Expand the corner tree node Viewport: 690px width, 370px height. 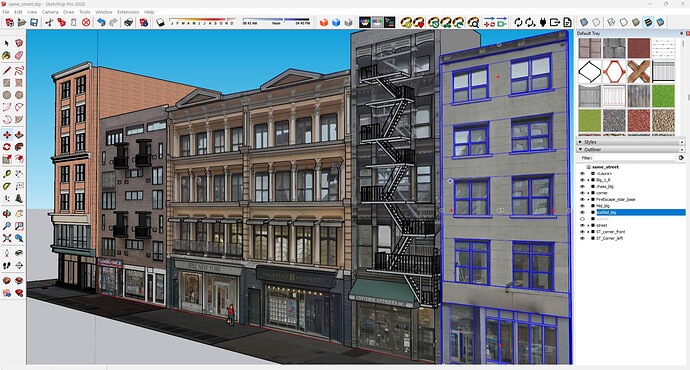[x=588, y=193]
